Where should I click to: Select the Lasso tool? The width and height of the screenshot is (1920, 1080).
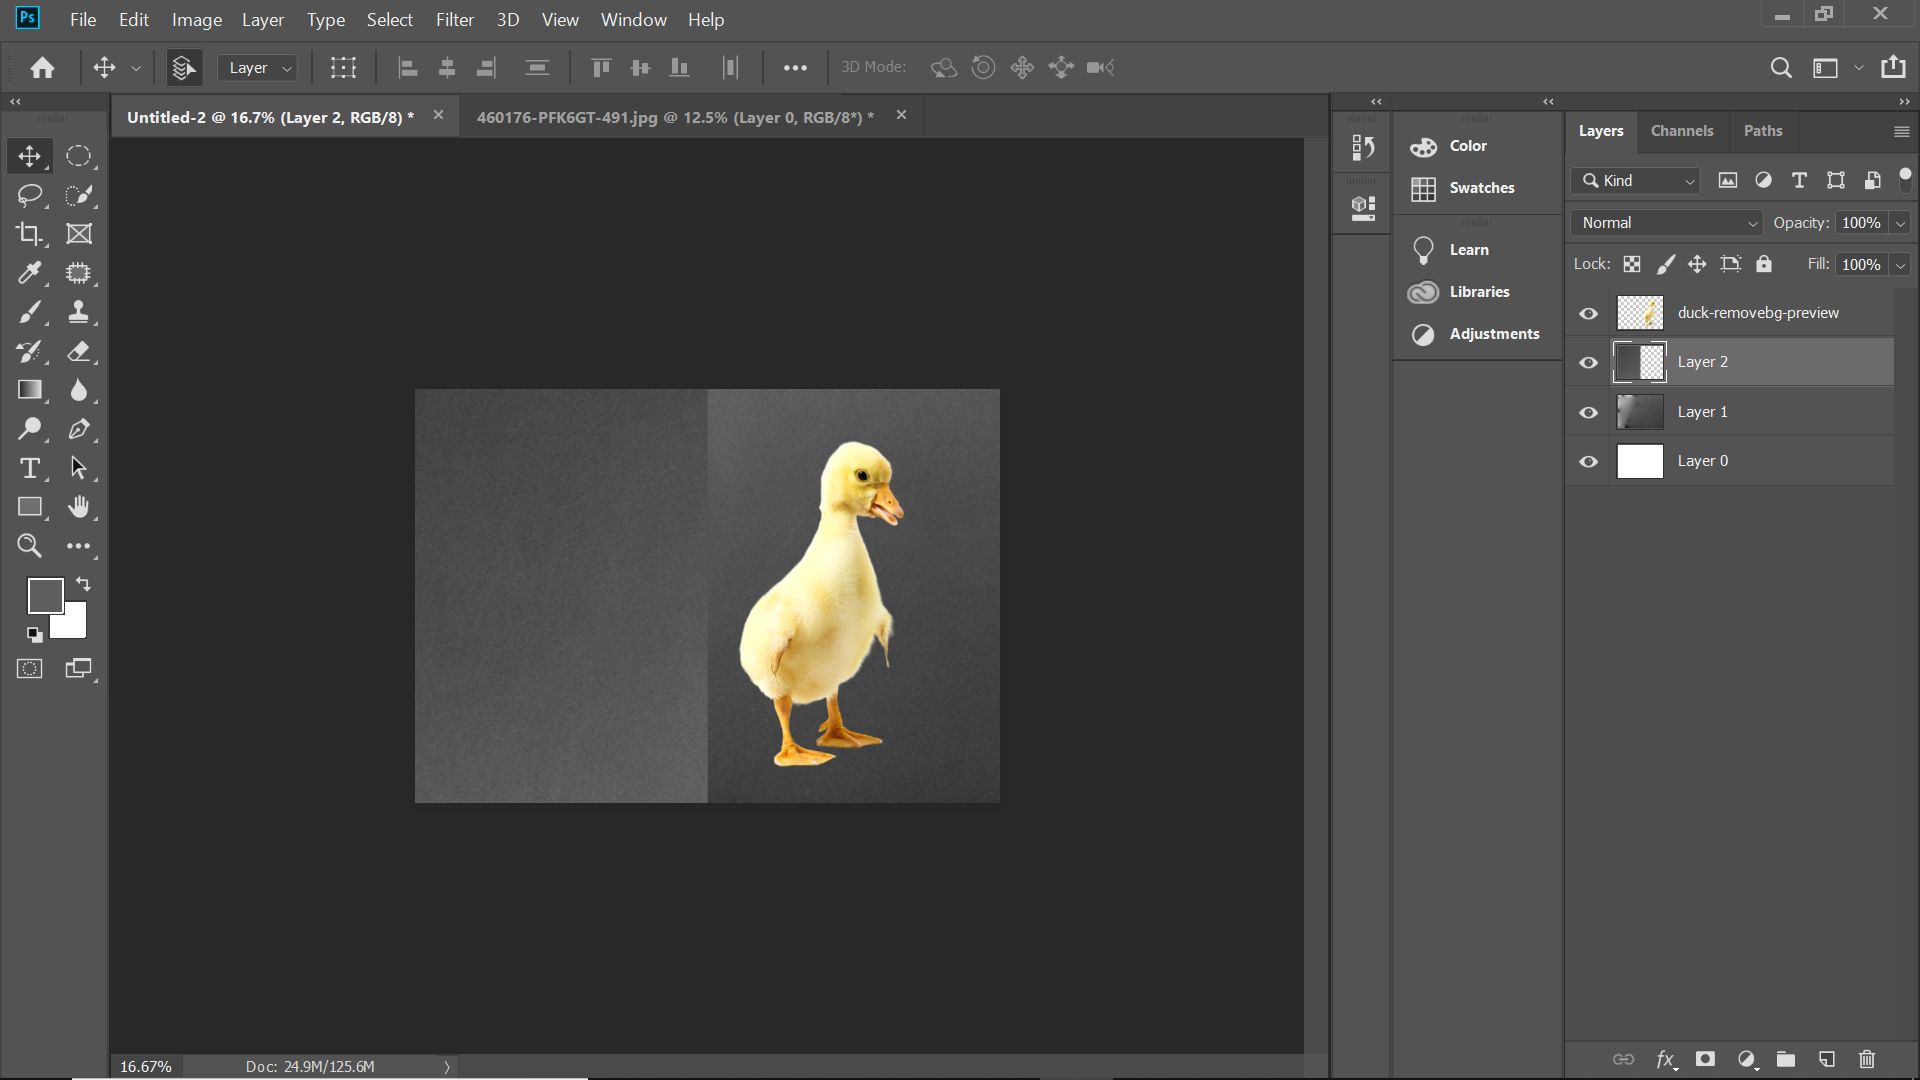point(29,195)
